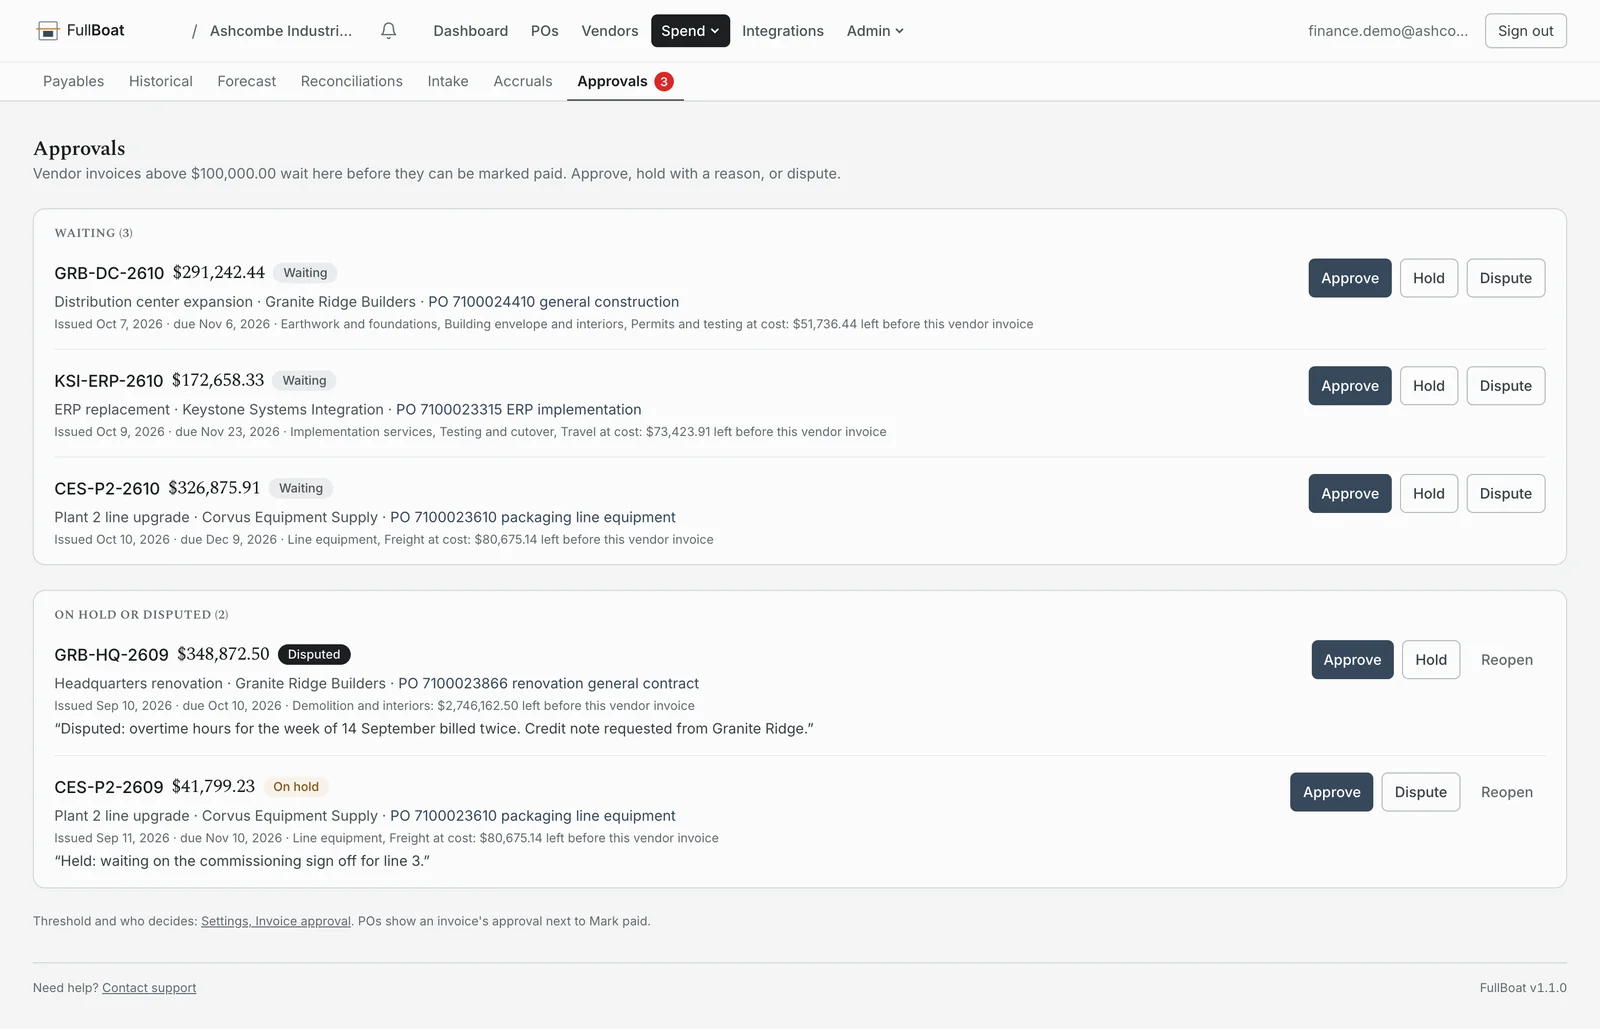Dispute invoice KSI-ERP-2610
Screen dimensions: 1600x1029
point(1506,386)
